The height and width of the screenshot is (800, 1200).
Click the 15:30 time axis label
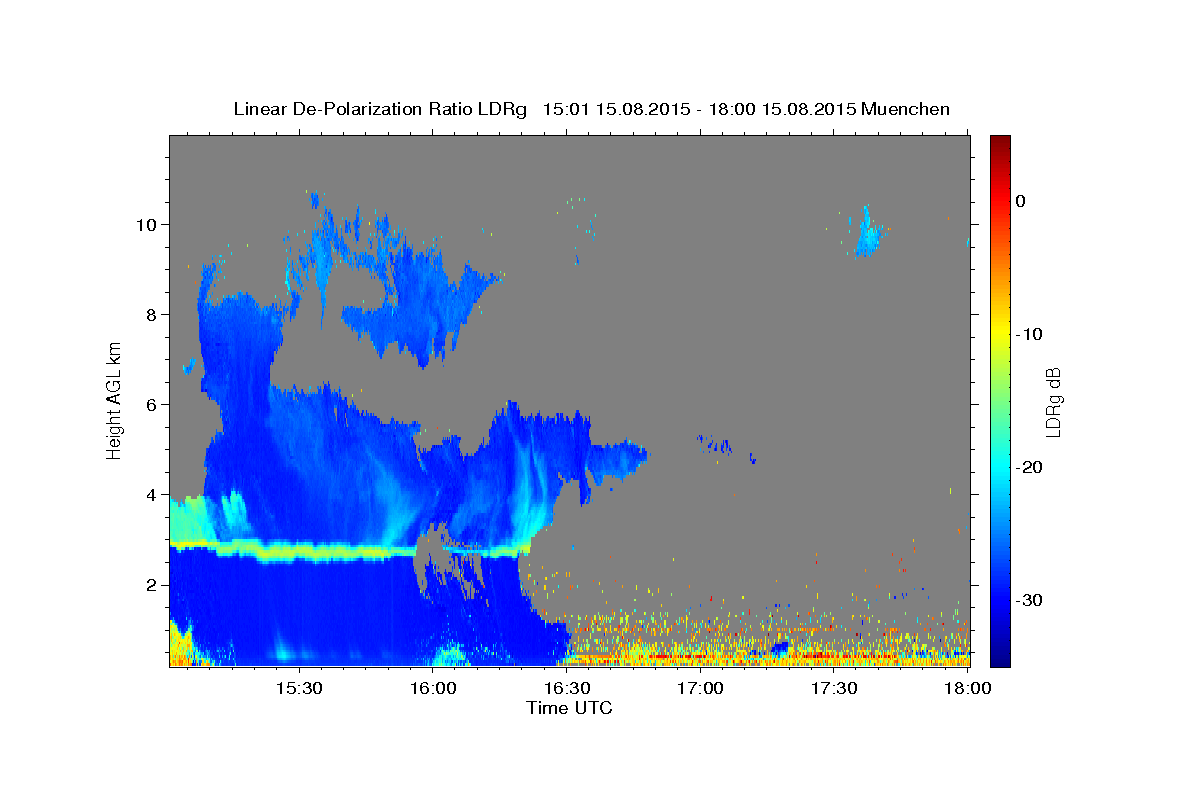point(299,688)
